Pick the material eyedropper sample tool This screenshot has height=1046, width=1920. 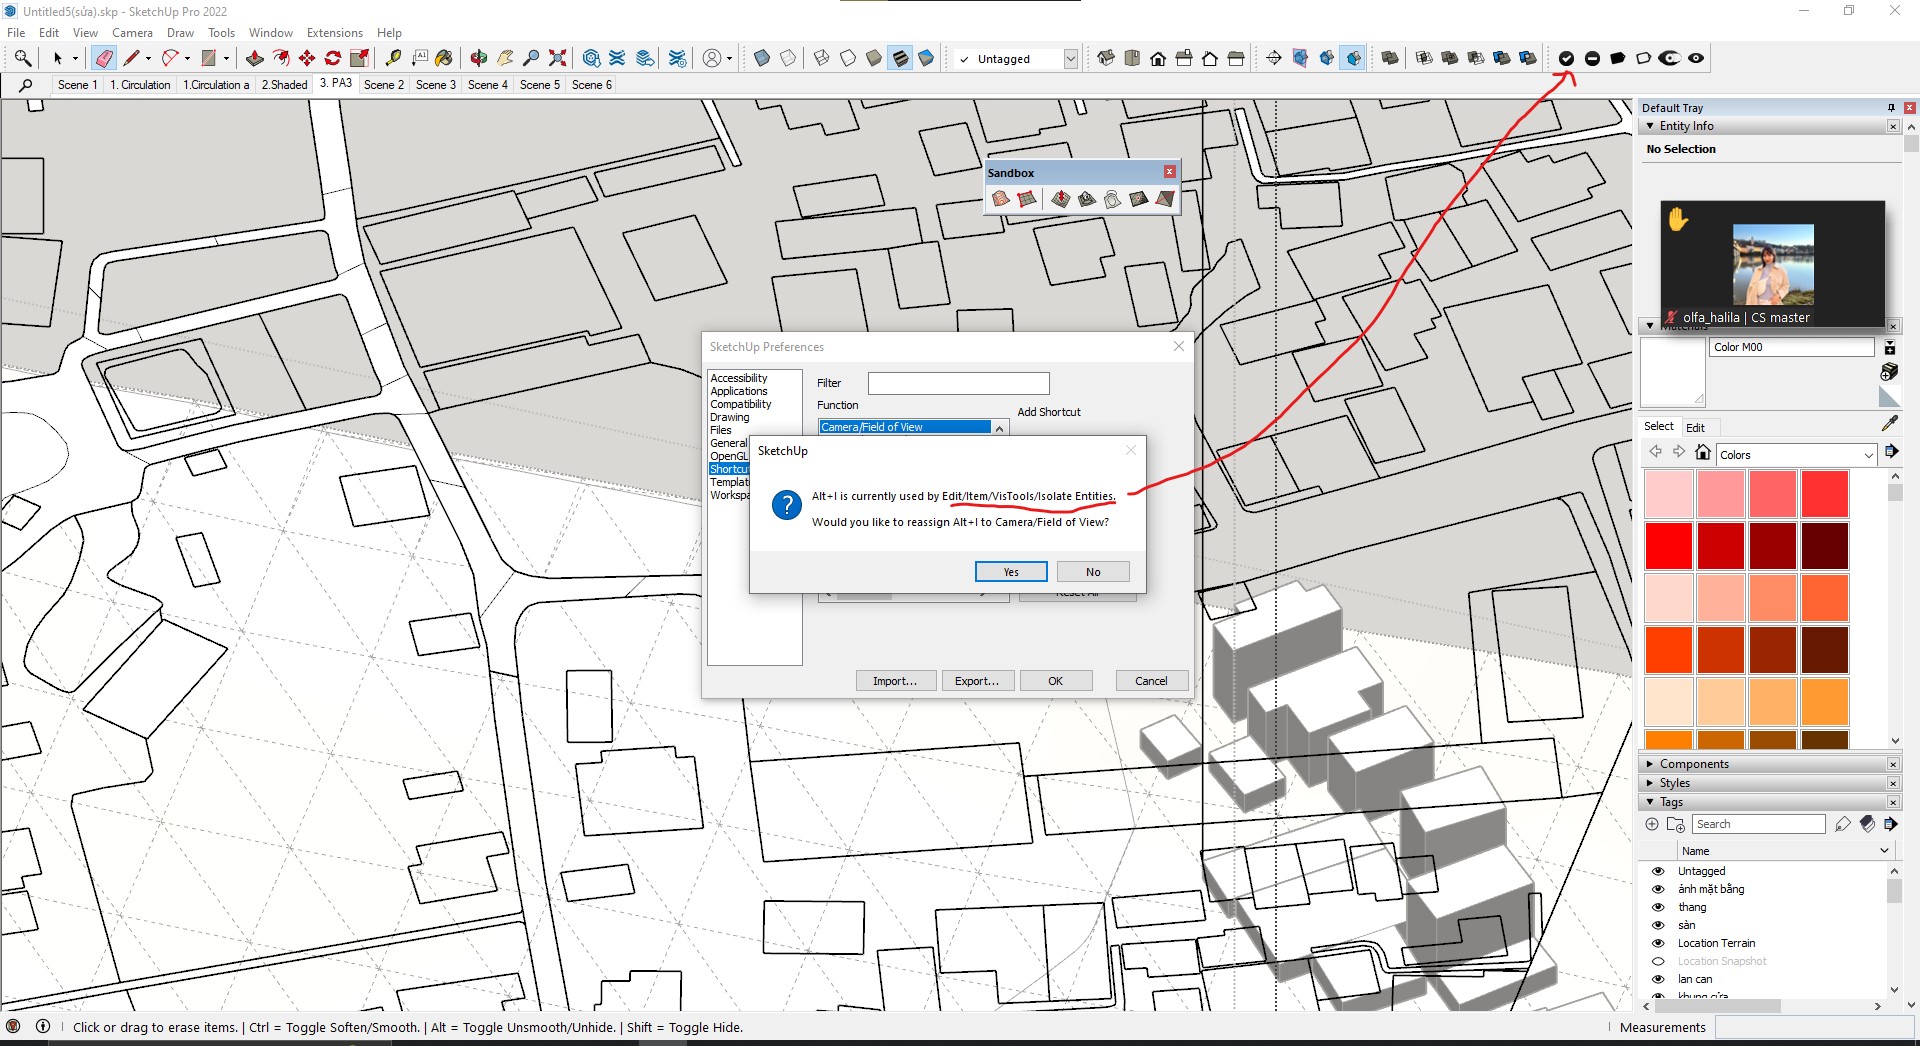(1889, 424)
